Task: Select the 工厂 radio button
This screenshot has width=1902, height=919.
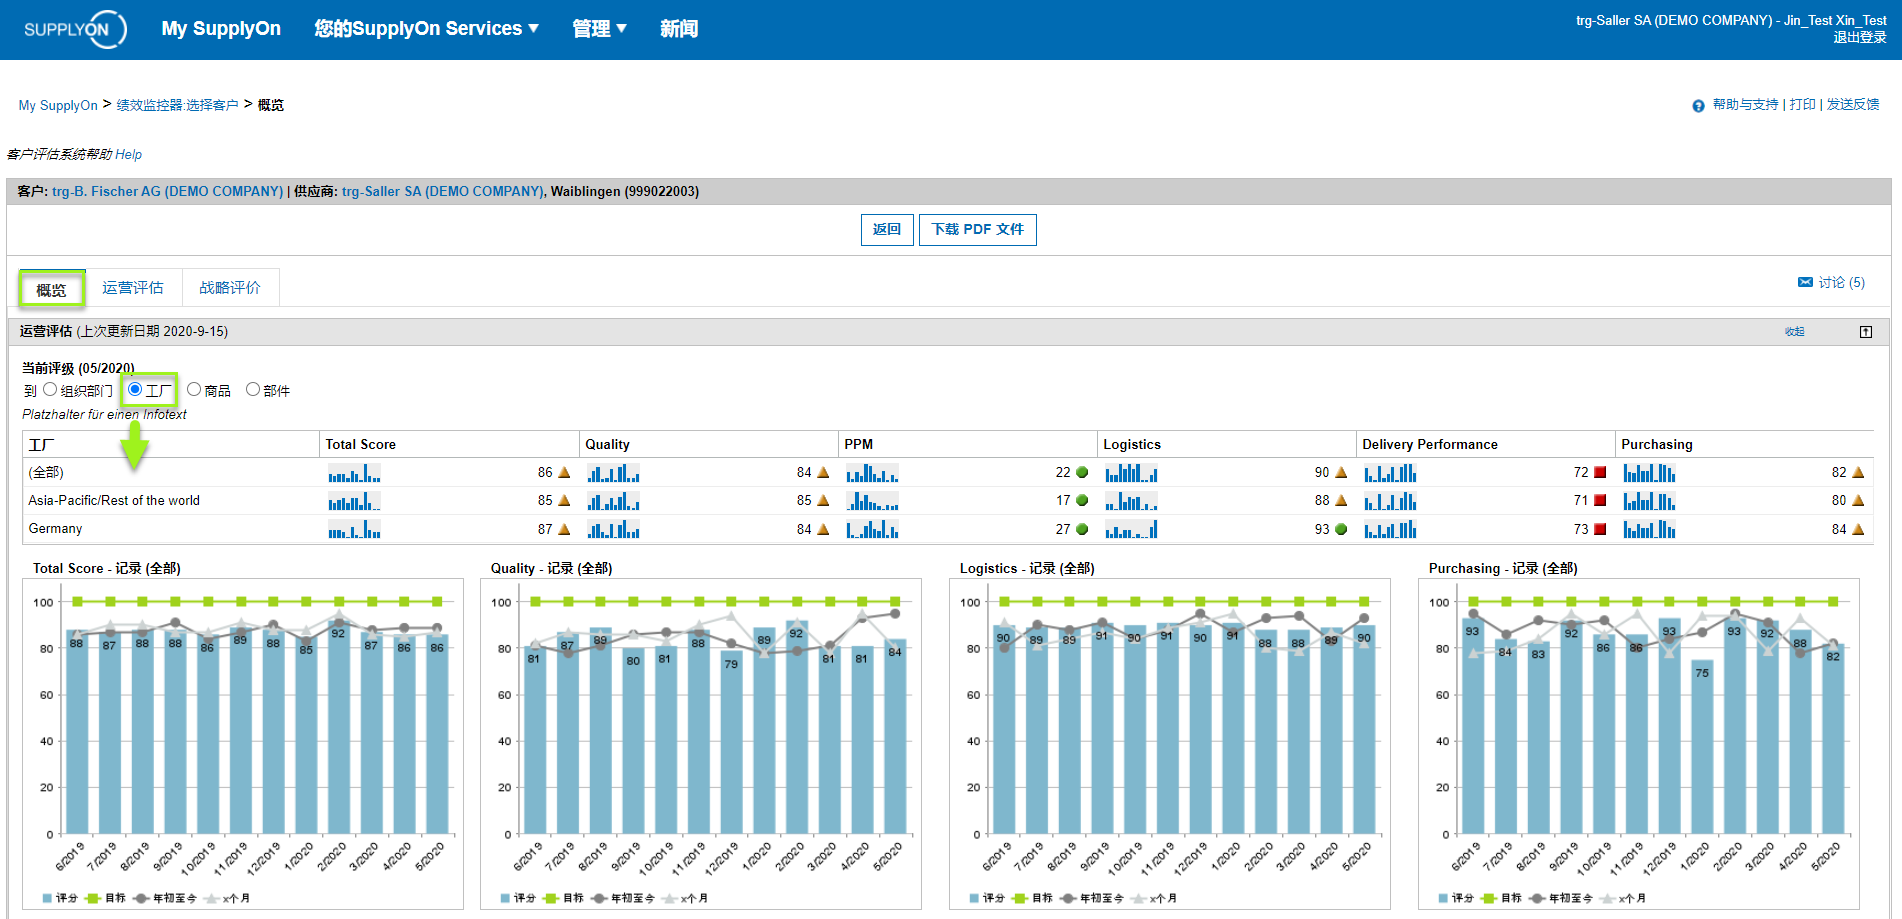Action: pos(135,389)
